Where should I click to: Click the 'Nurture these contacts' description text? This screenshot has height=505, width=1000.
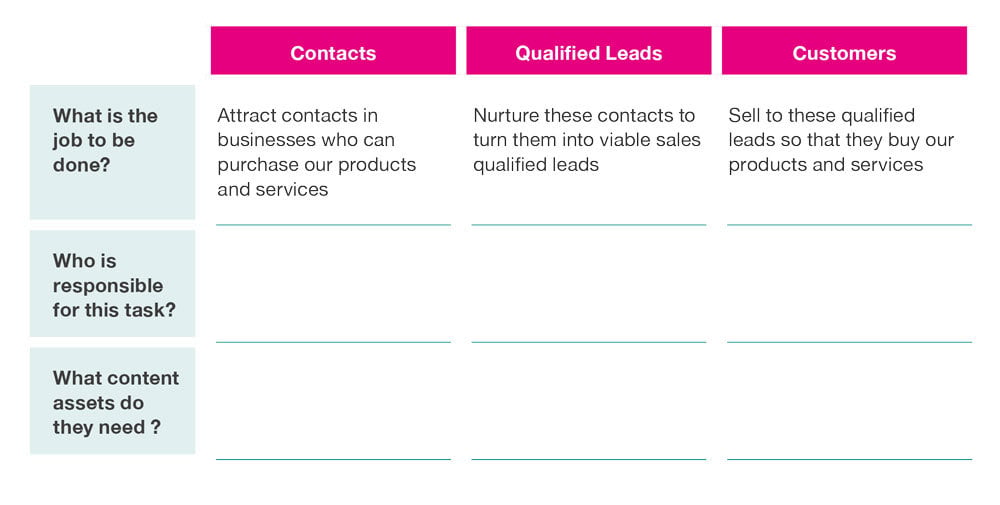(587, 140)
